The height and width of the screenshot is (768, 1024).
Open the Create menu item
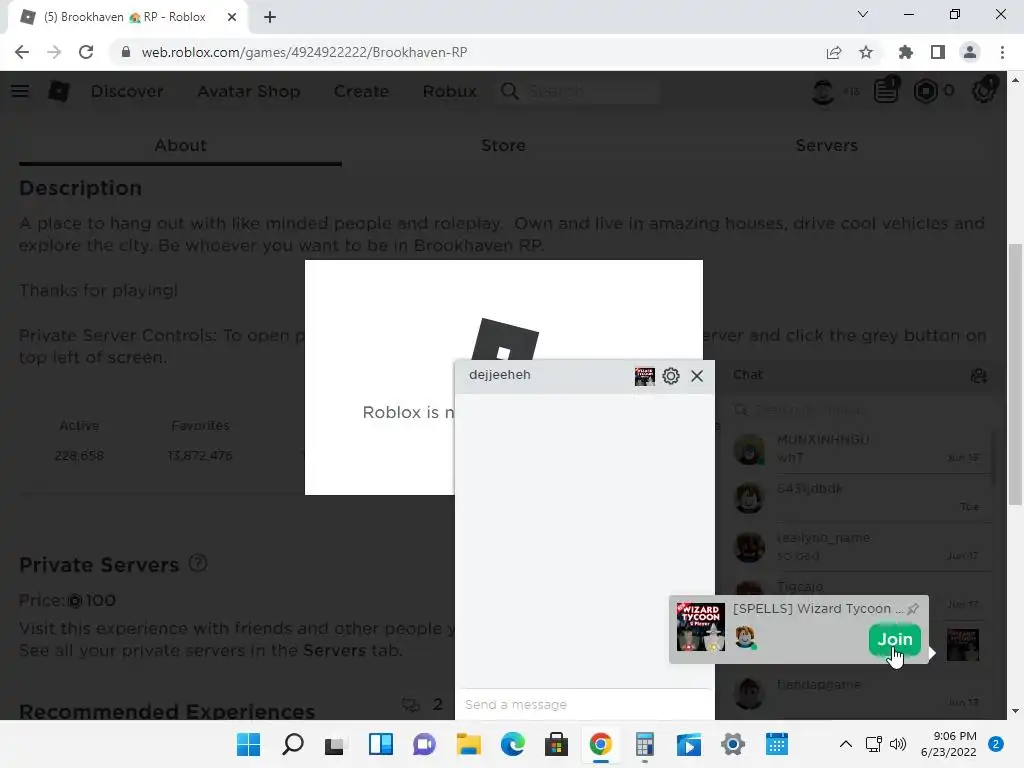coord(361,91)
